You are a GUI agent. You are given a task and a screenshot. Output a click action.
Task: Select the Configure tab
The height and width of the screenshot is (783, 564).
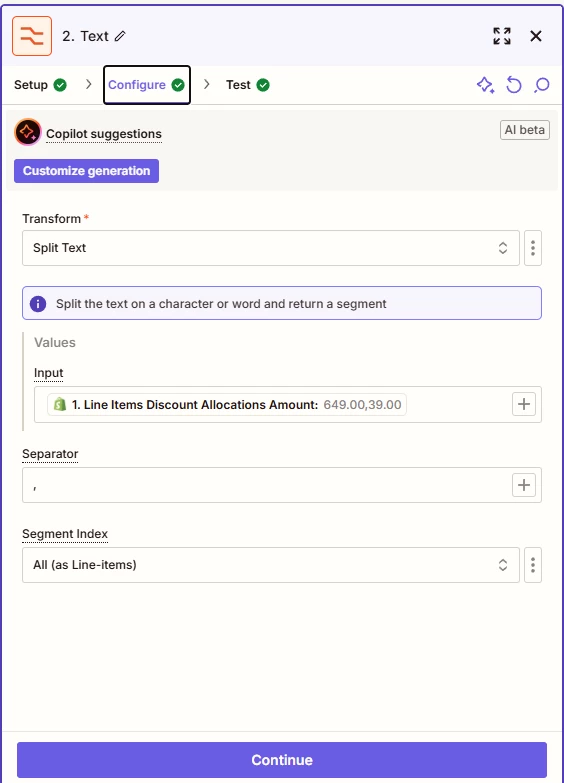pyautogui.click(x=146, y=85)
